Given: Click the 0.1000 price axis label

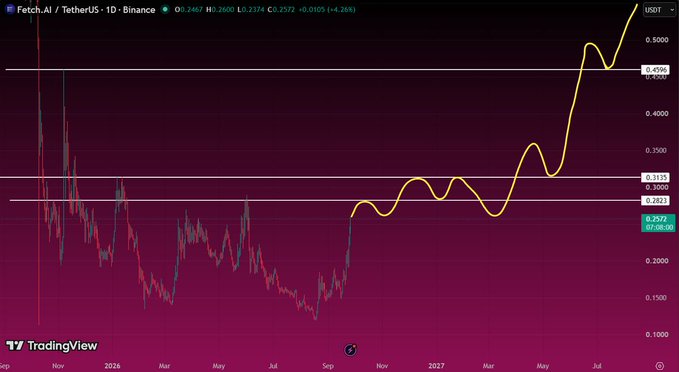Looking at the screenshot, I should click(657, 335).
